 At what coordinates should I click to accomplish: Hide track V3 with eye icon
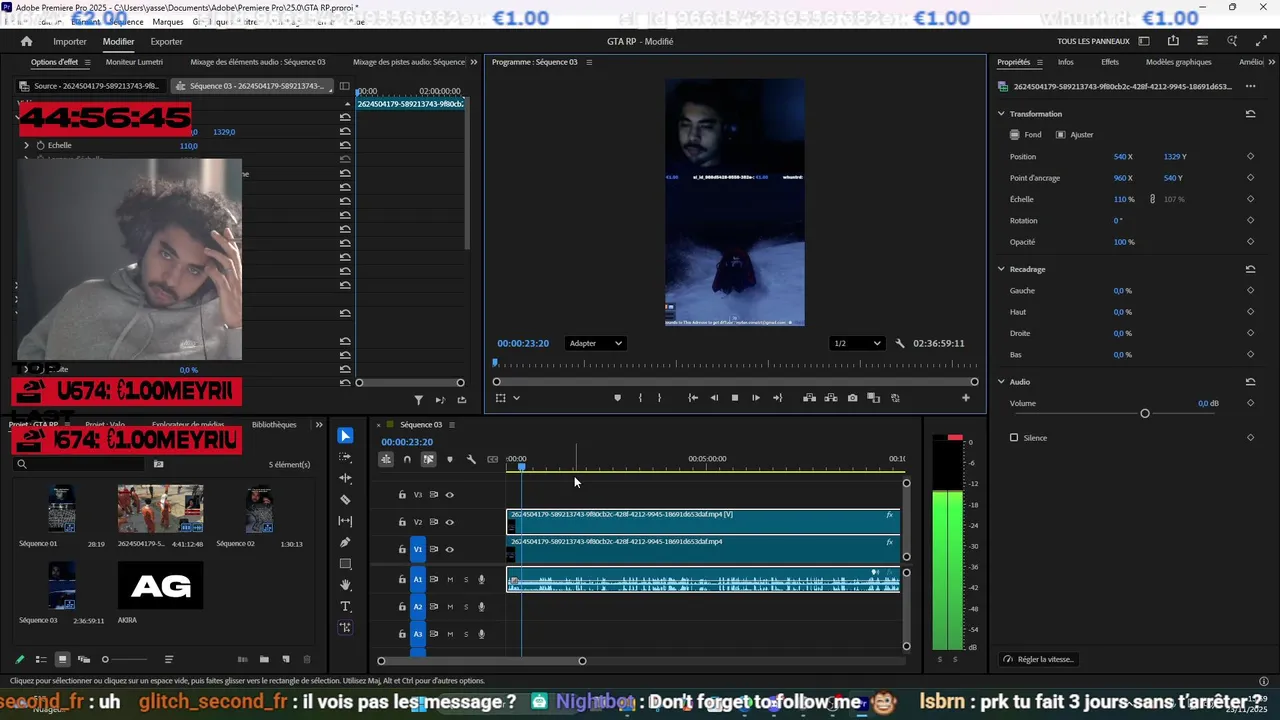[x=449, y=495]
